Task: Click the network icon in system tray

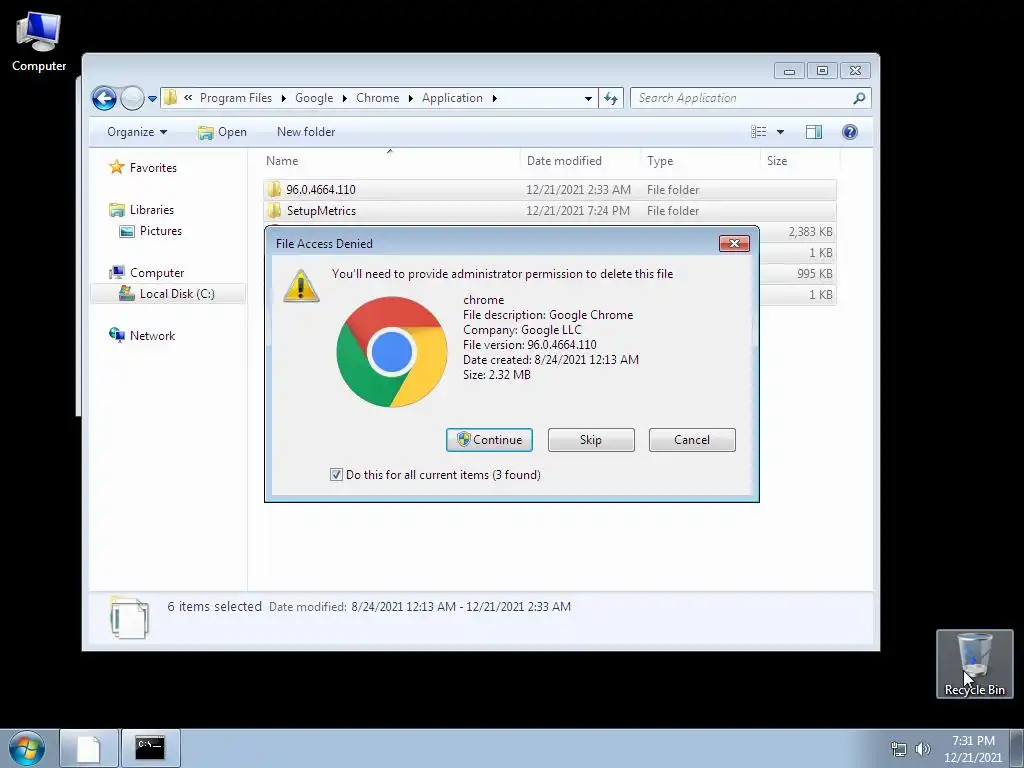Action: point(899,749)
